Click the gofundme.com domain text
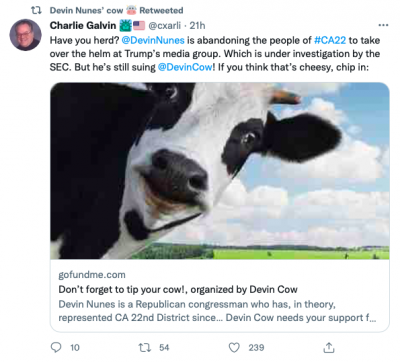The image size is (400, 362). (92, 275)
